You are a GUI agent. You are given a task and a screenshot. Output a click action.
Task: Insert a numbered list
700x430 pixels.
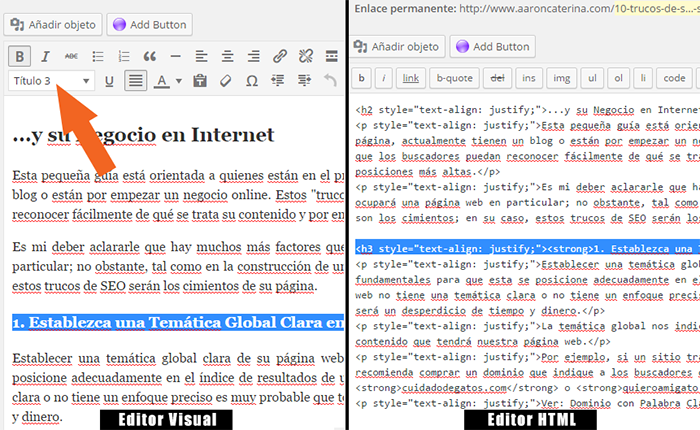coord(124,55)
